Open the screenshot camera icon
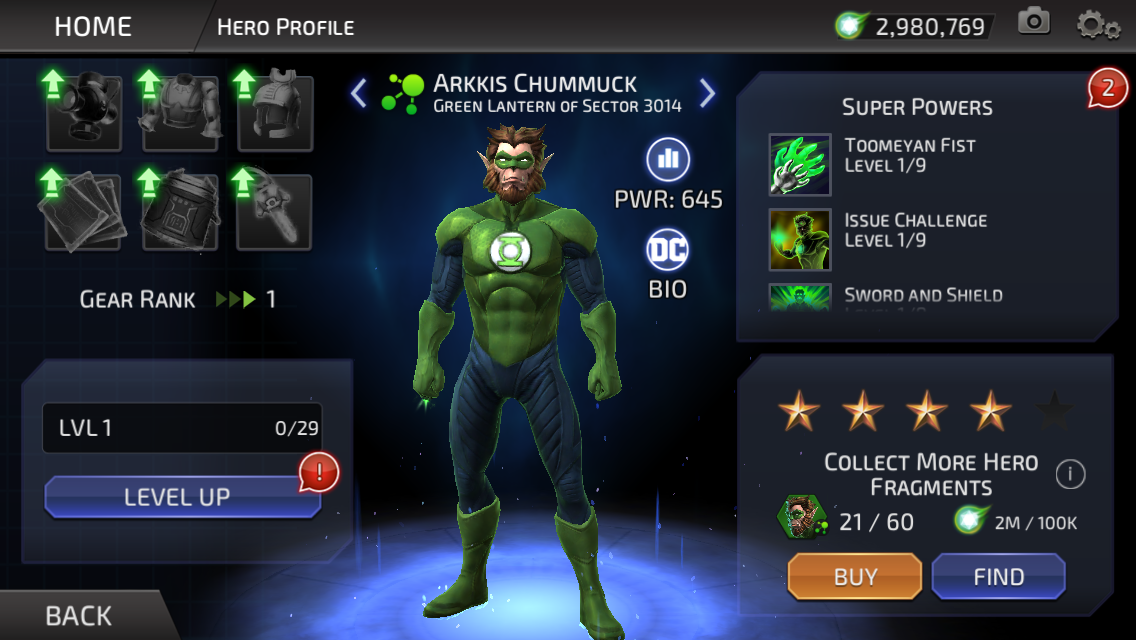The image size is (1136, 640). [x=1034, y=22]
